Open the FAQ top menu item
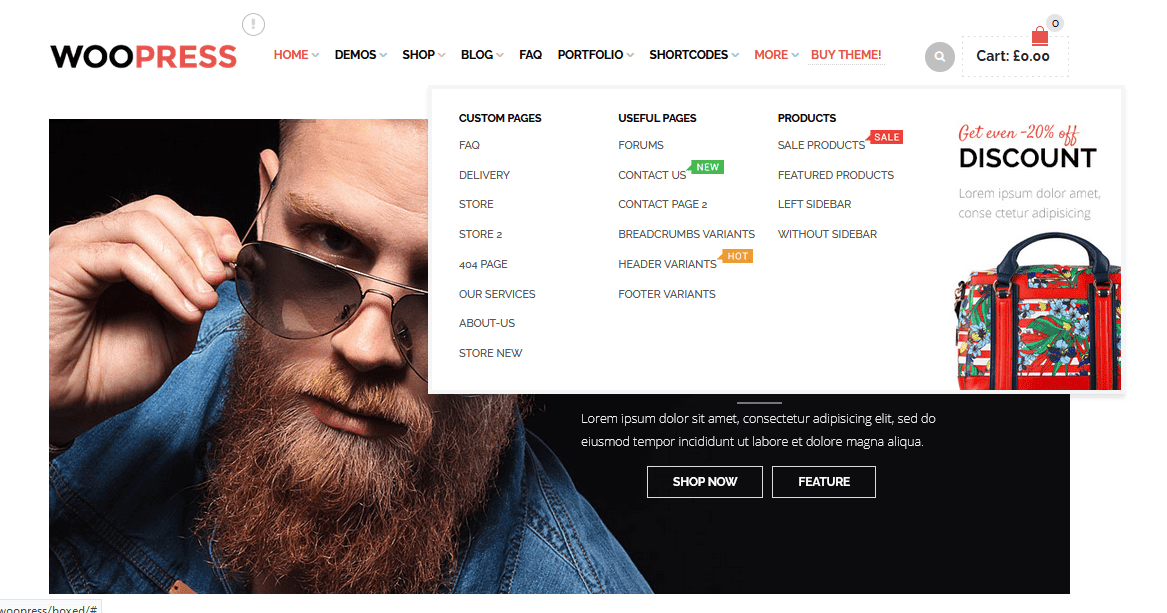This screenshot has width=1167, height=613. 531,55
